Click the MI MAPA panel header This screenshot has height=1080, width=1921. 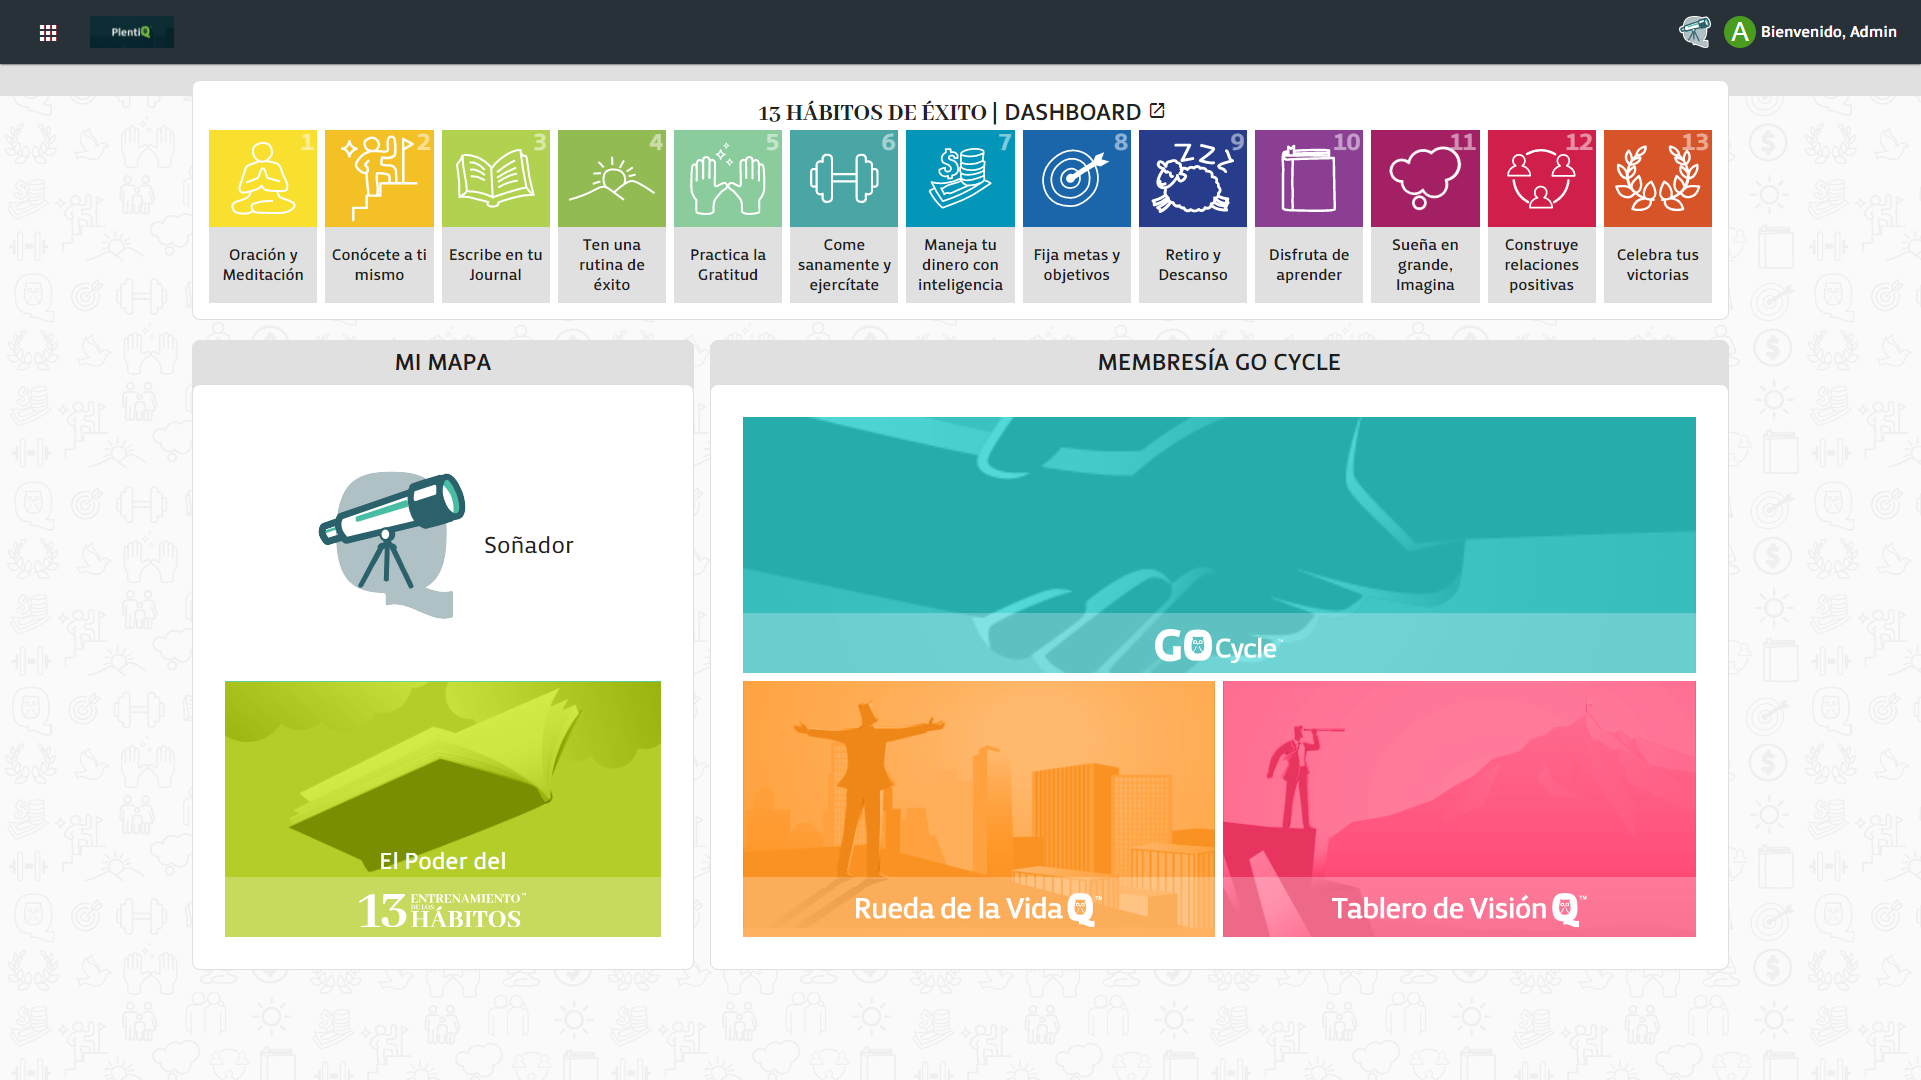point(443,362)
